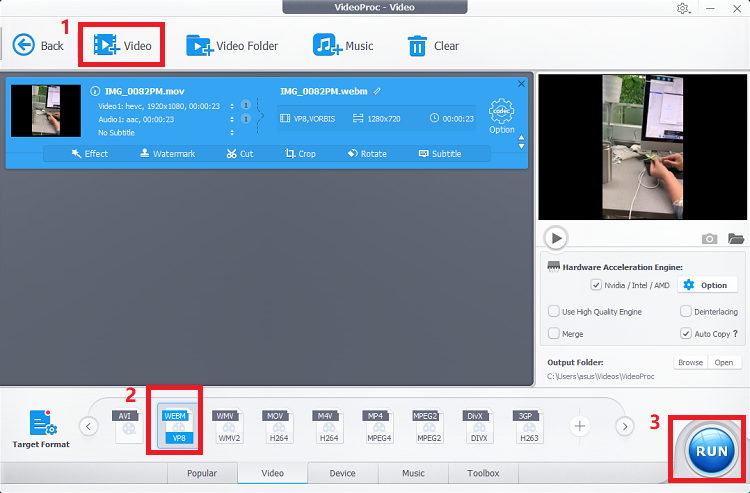Remove IMG_0082PM.mov from the list
This screenshot has height=493, width=750.
pyautogui.click(x=521, y=84)
